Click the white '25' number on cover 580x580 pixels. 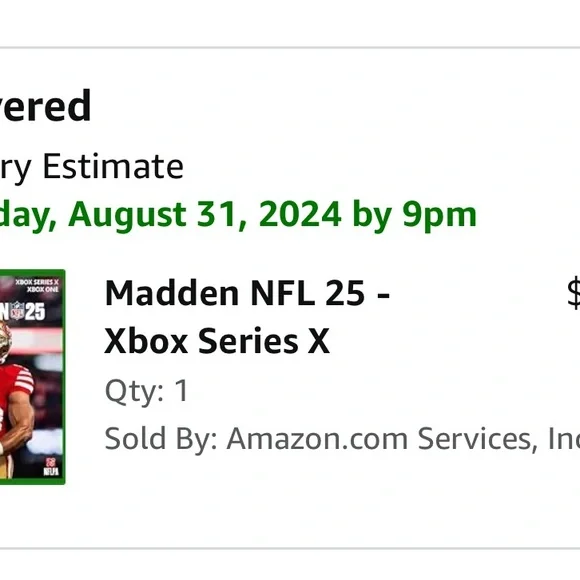point(35,311)
